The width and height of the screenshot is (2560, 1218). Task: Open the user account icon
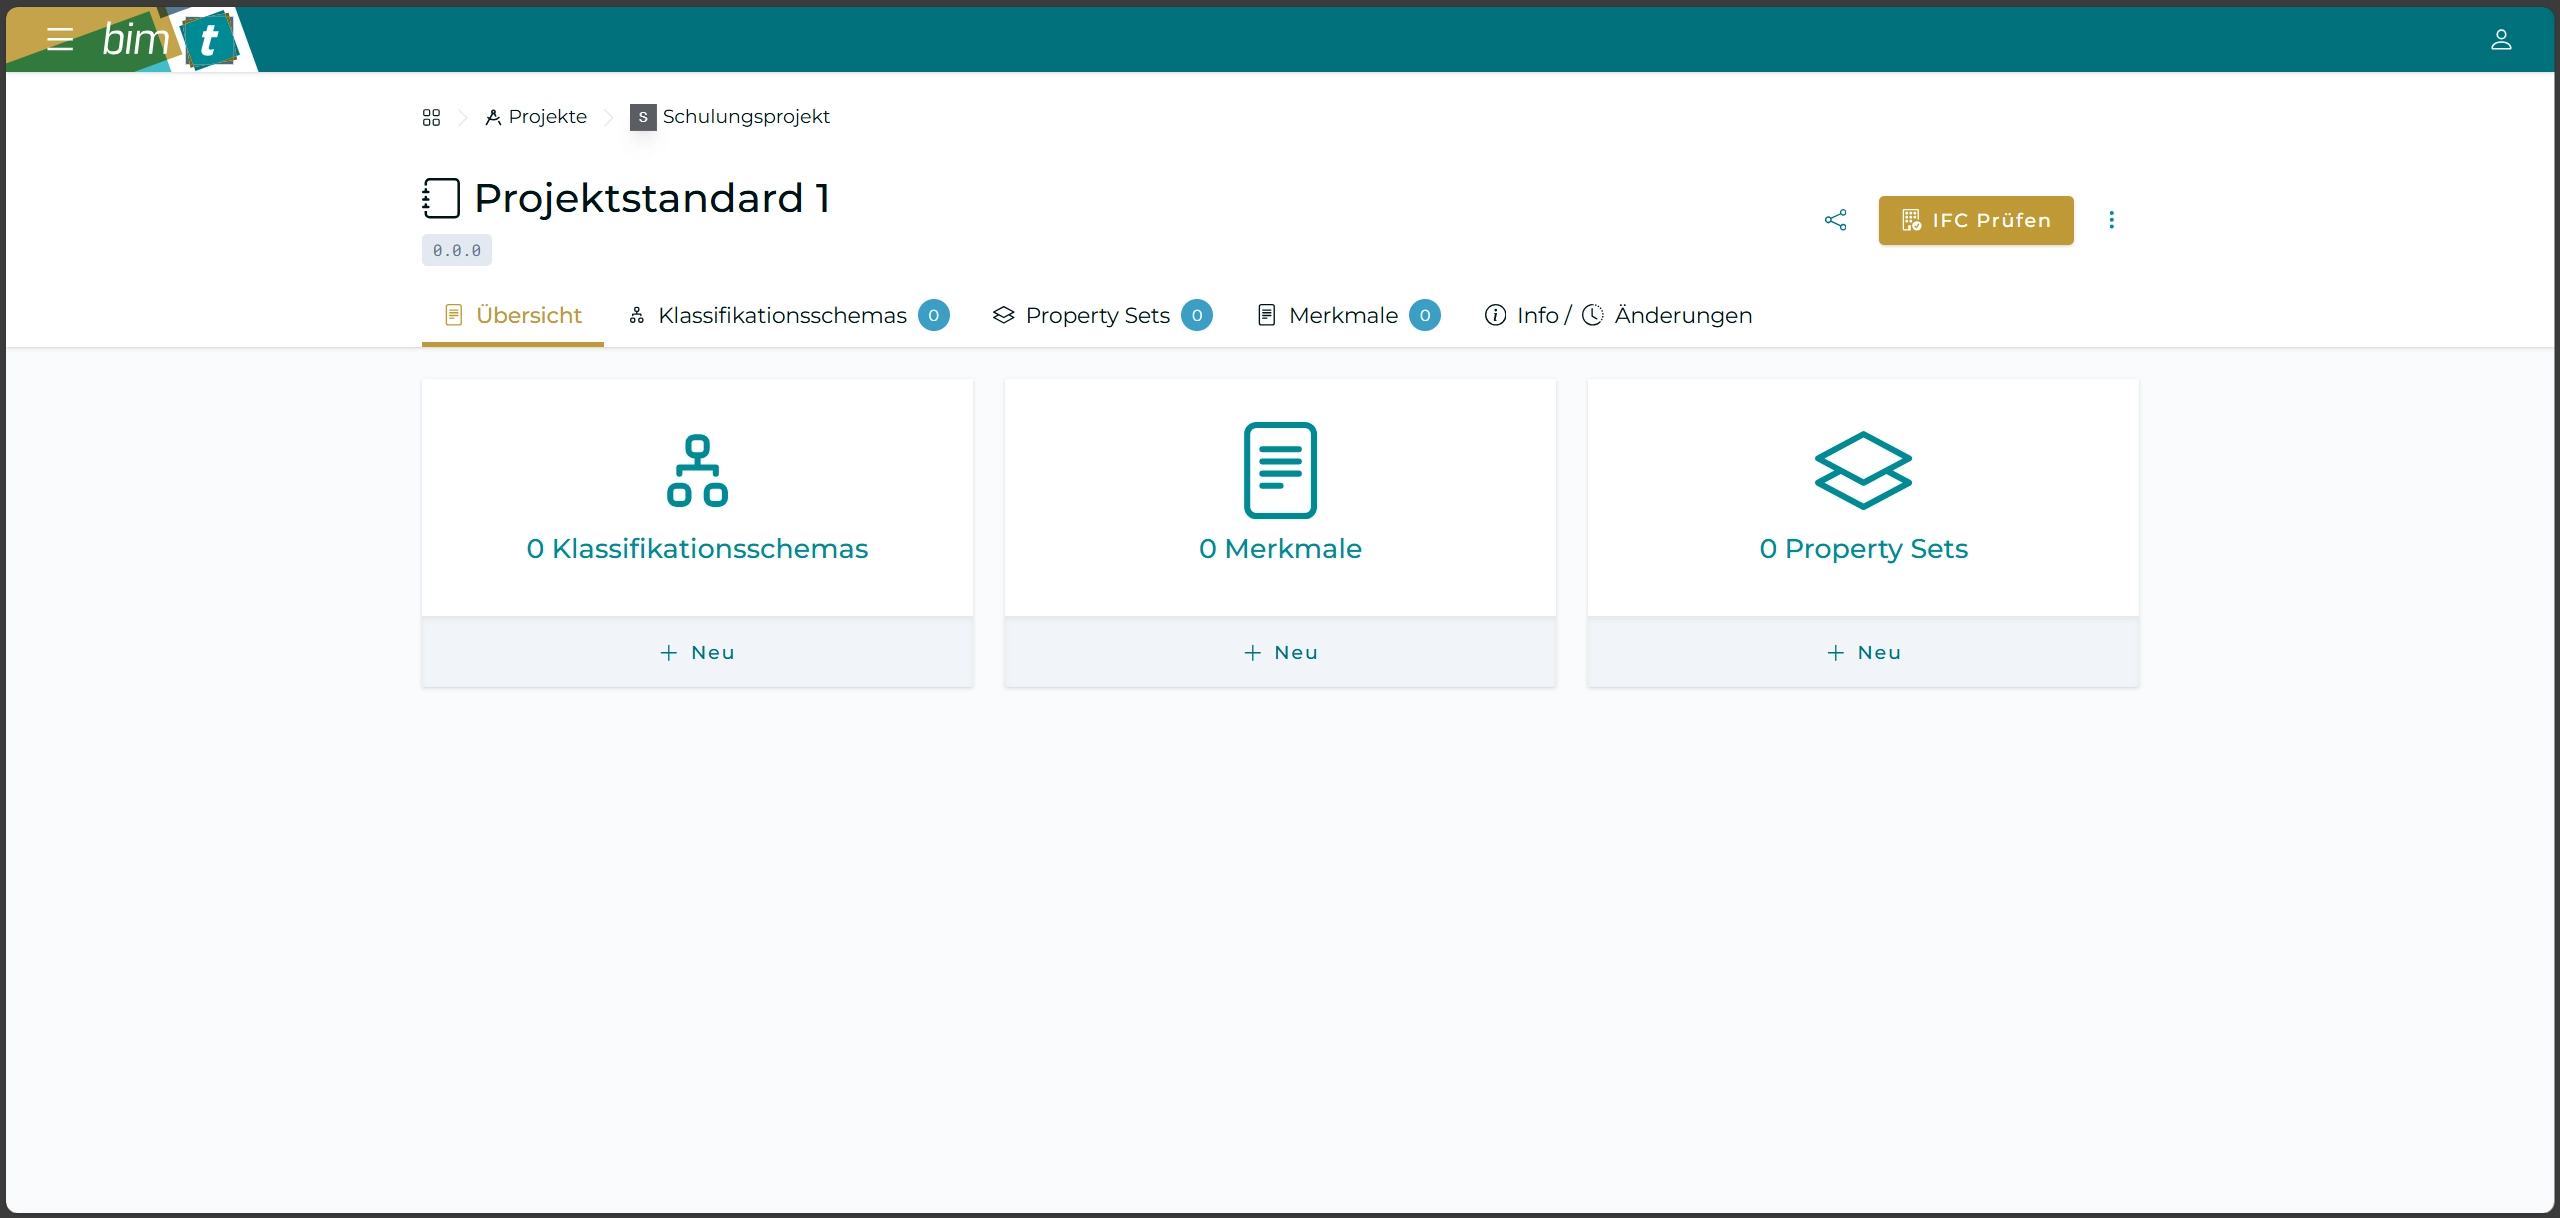click(2500, 39)
